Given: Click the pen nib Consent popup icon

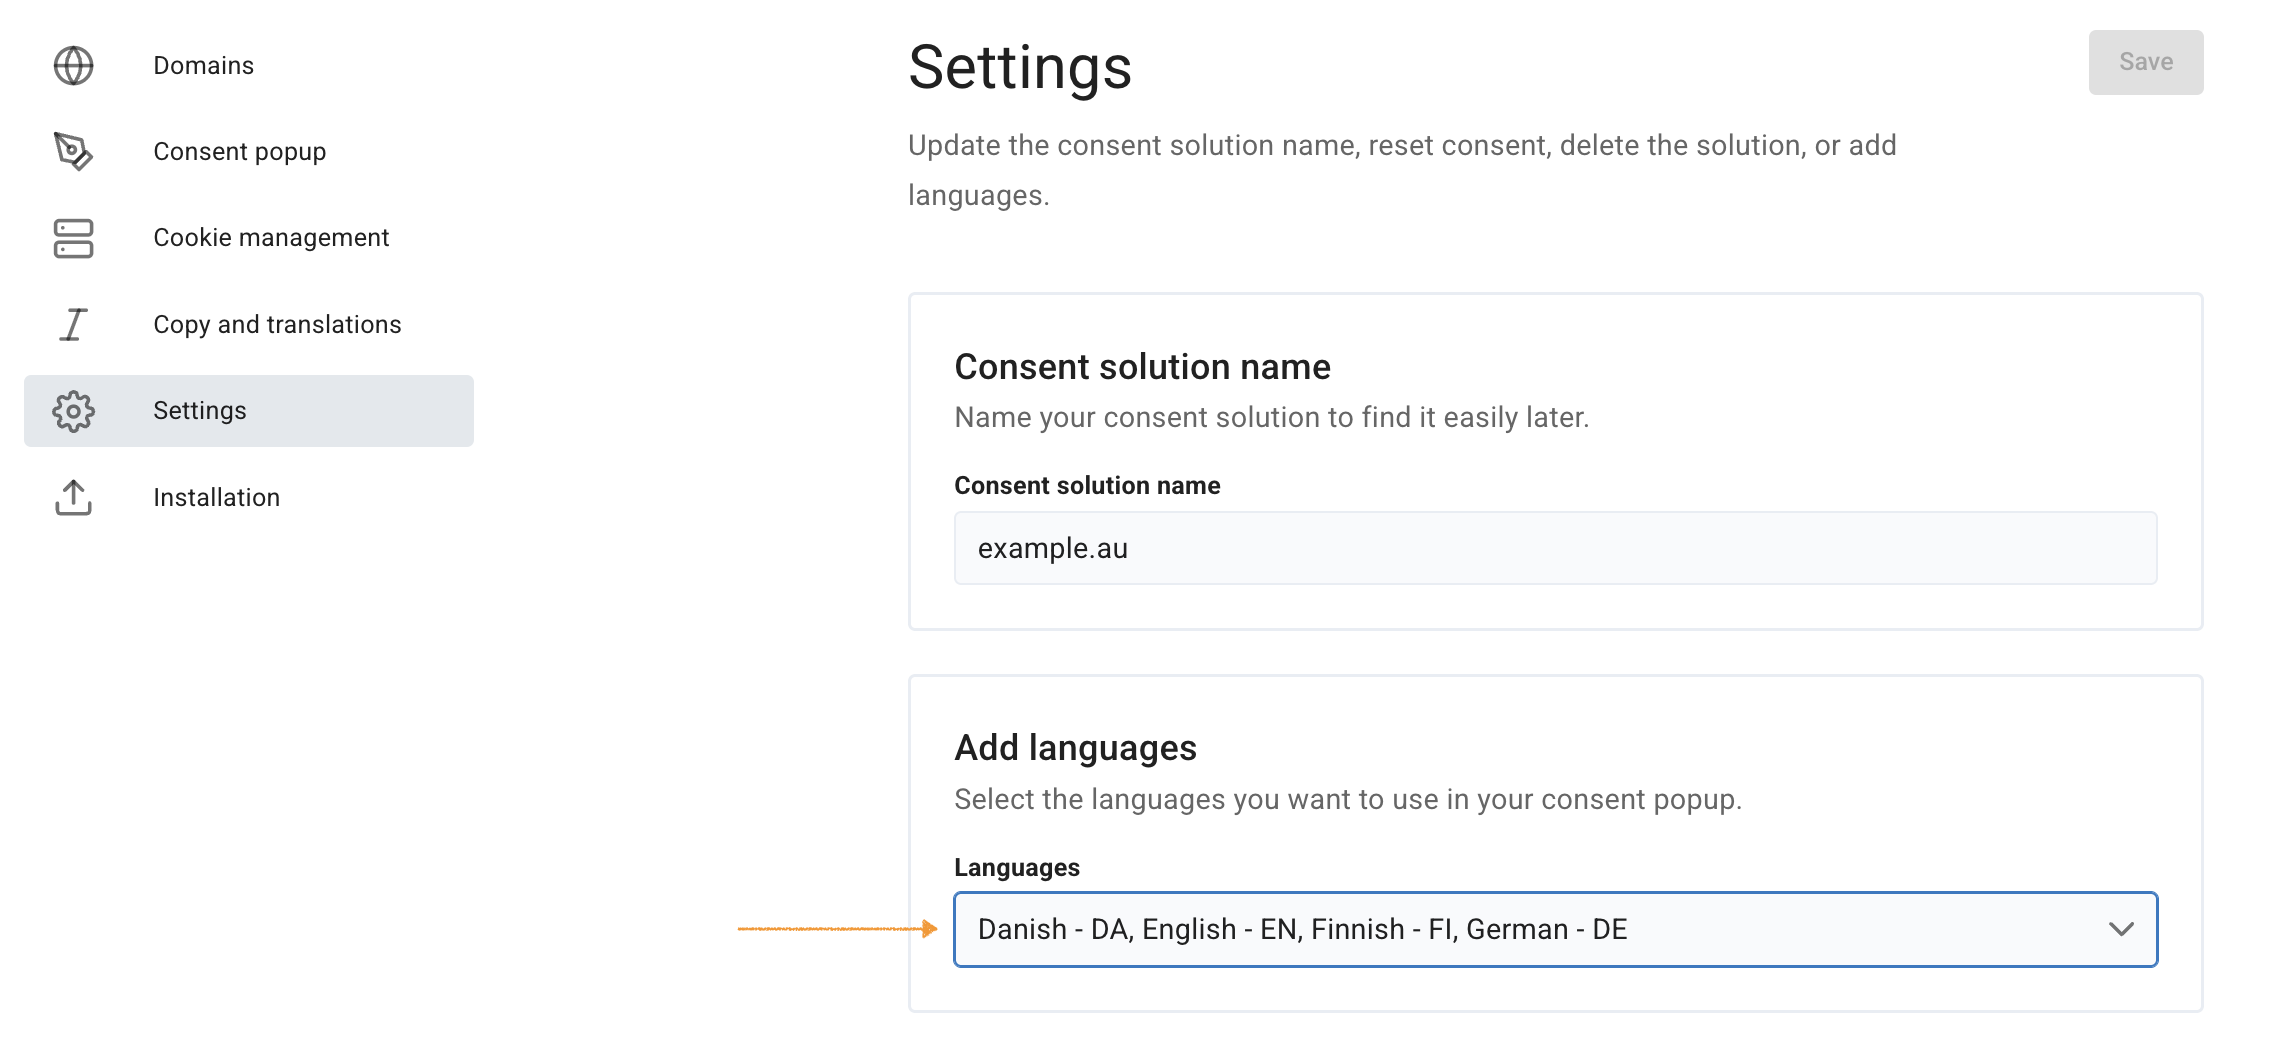Looking at the screenshot, I should click(x=73, y=152).
